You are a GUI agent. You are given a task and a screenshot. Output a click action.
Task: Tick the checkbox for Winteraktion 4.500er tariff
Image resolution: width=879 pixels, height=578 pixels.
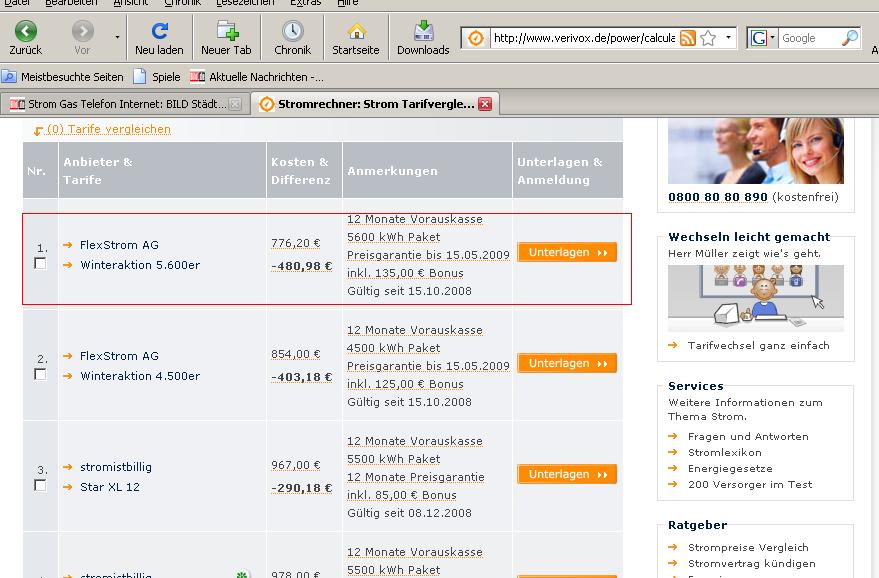click(40, 375)
